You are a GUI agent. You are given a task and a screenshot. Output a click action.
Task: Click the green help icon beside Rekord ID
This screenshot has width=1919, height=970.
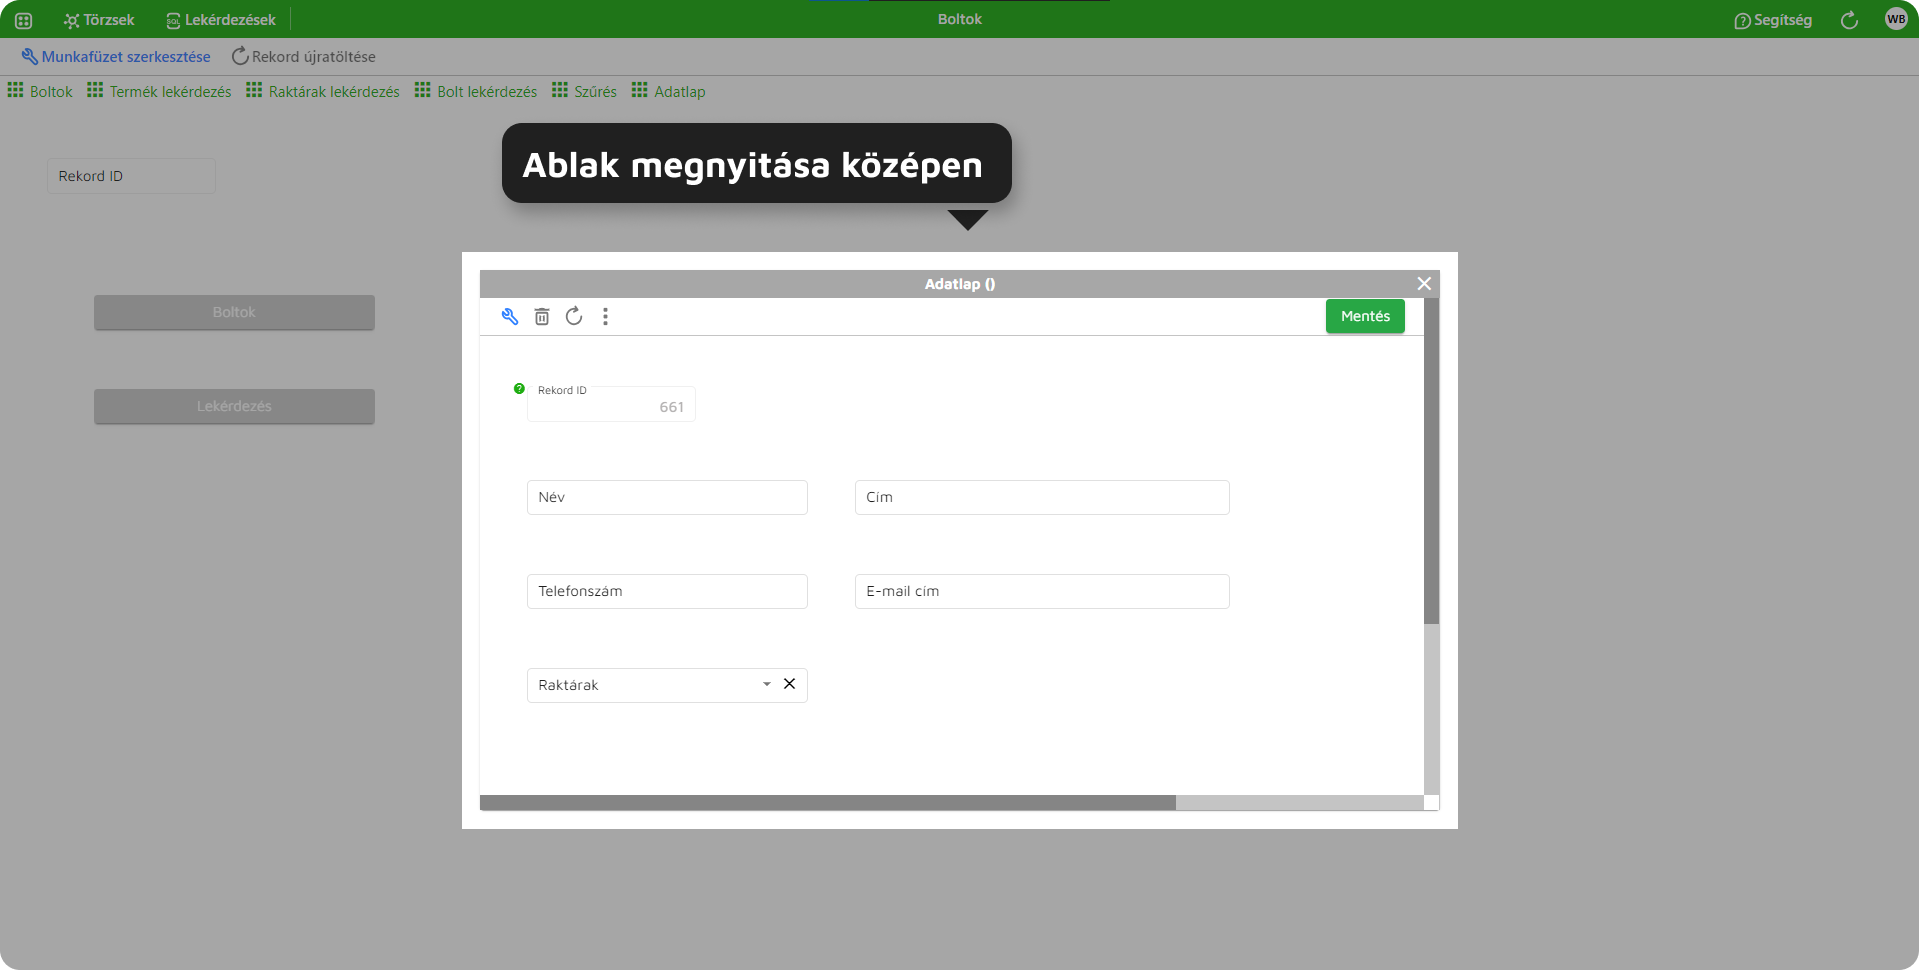coord(519,388)
